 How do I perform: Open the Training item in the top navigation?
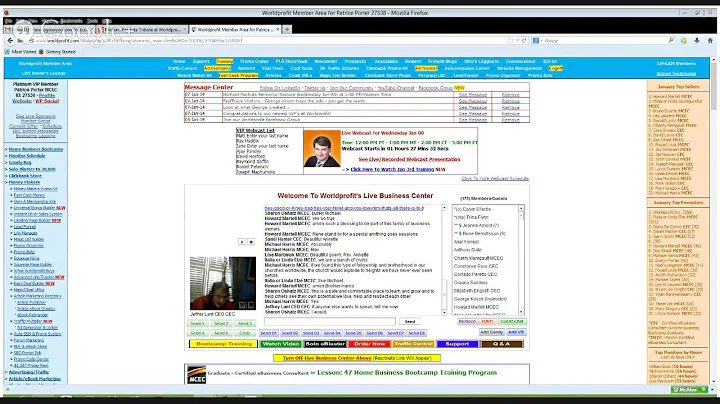(225, 62)
